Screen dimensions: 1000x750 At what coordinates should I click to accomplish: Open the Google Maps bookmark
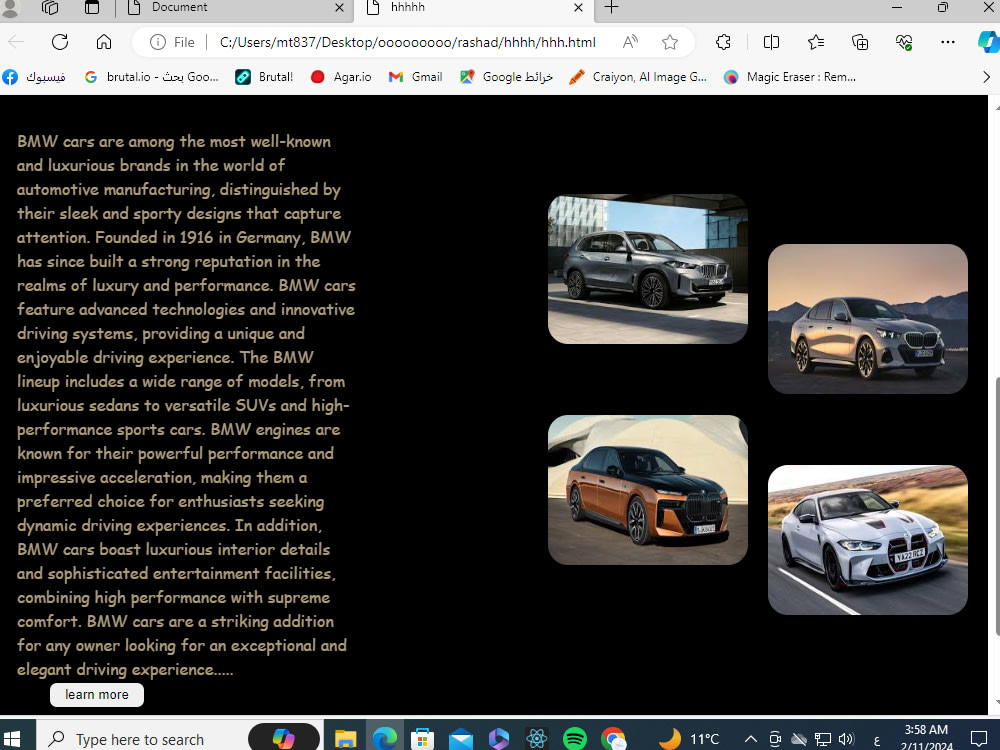(x=506, y=77)
